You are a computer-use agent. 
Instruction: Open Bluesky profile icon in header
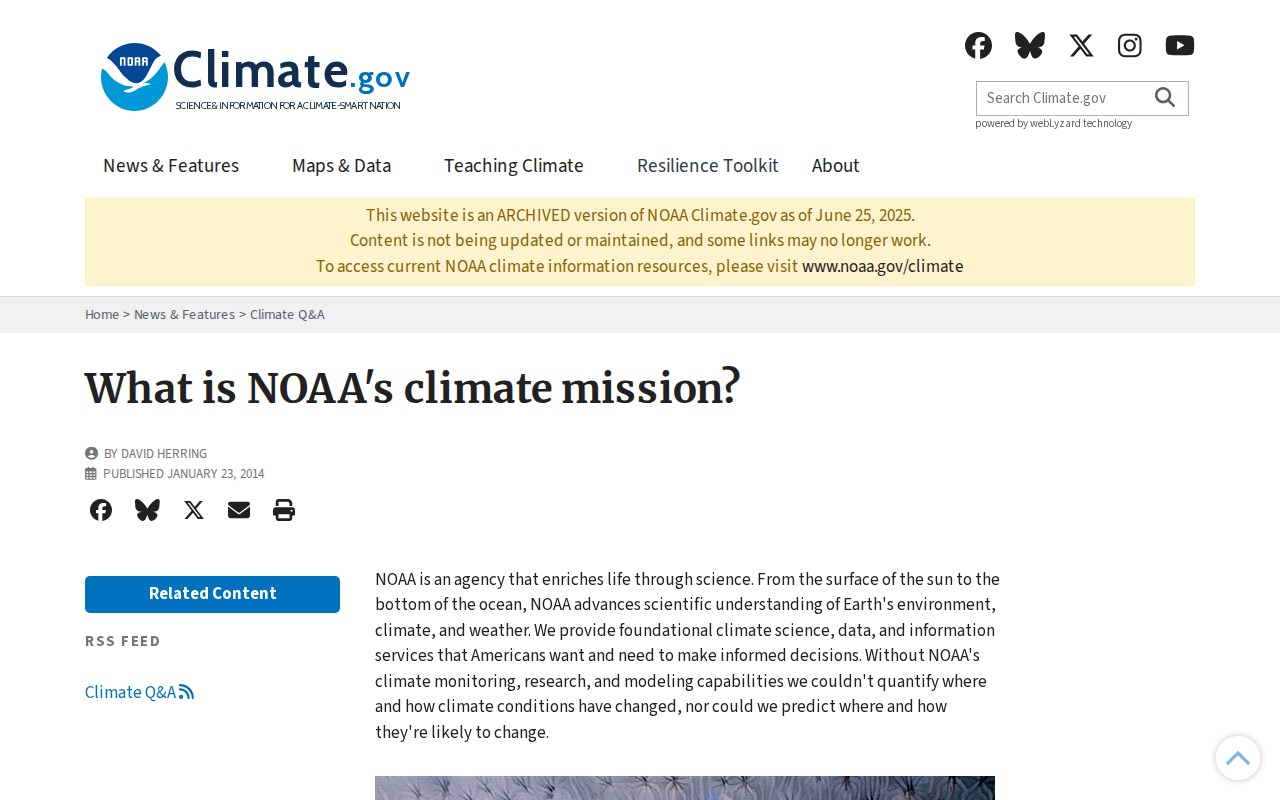coord(1030,45)
